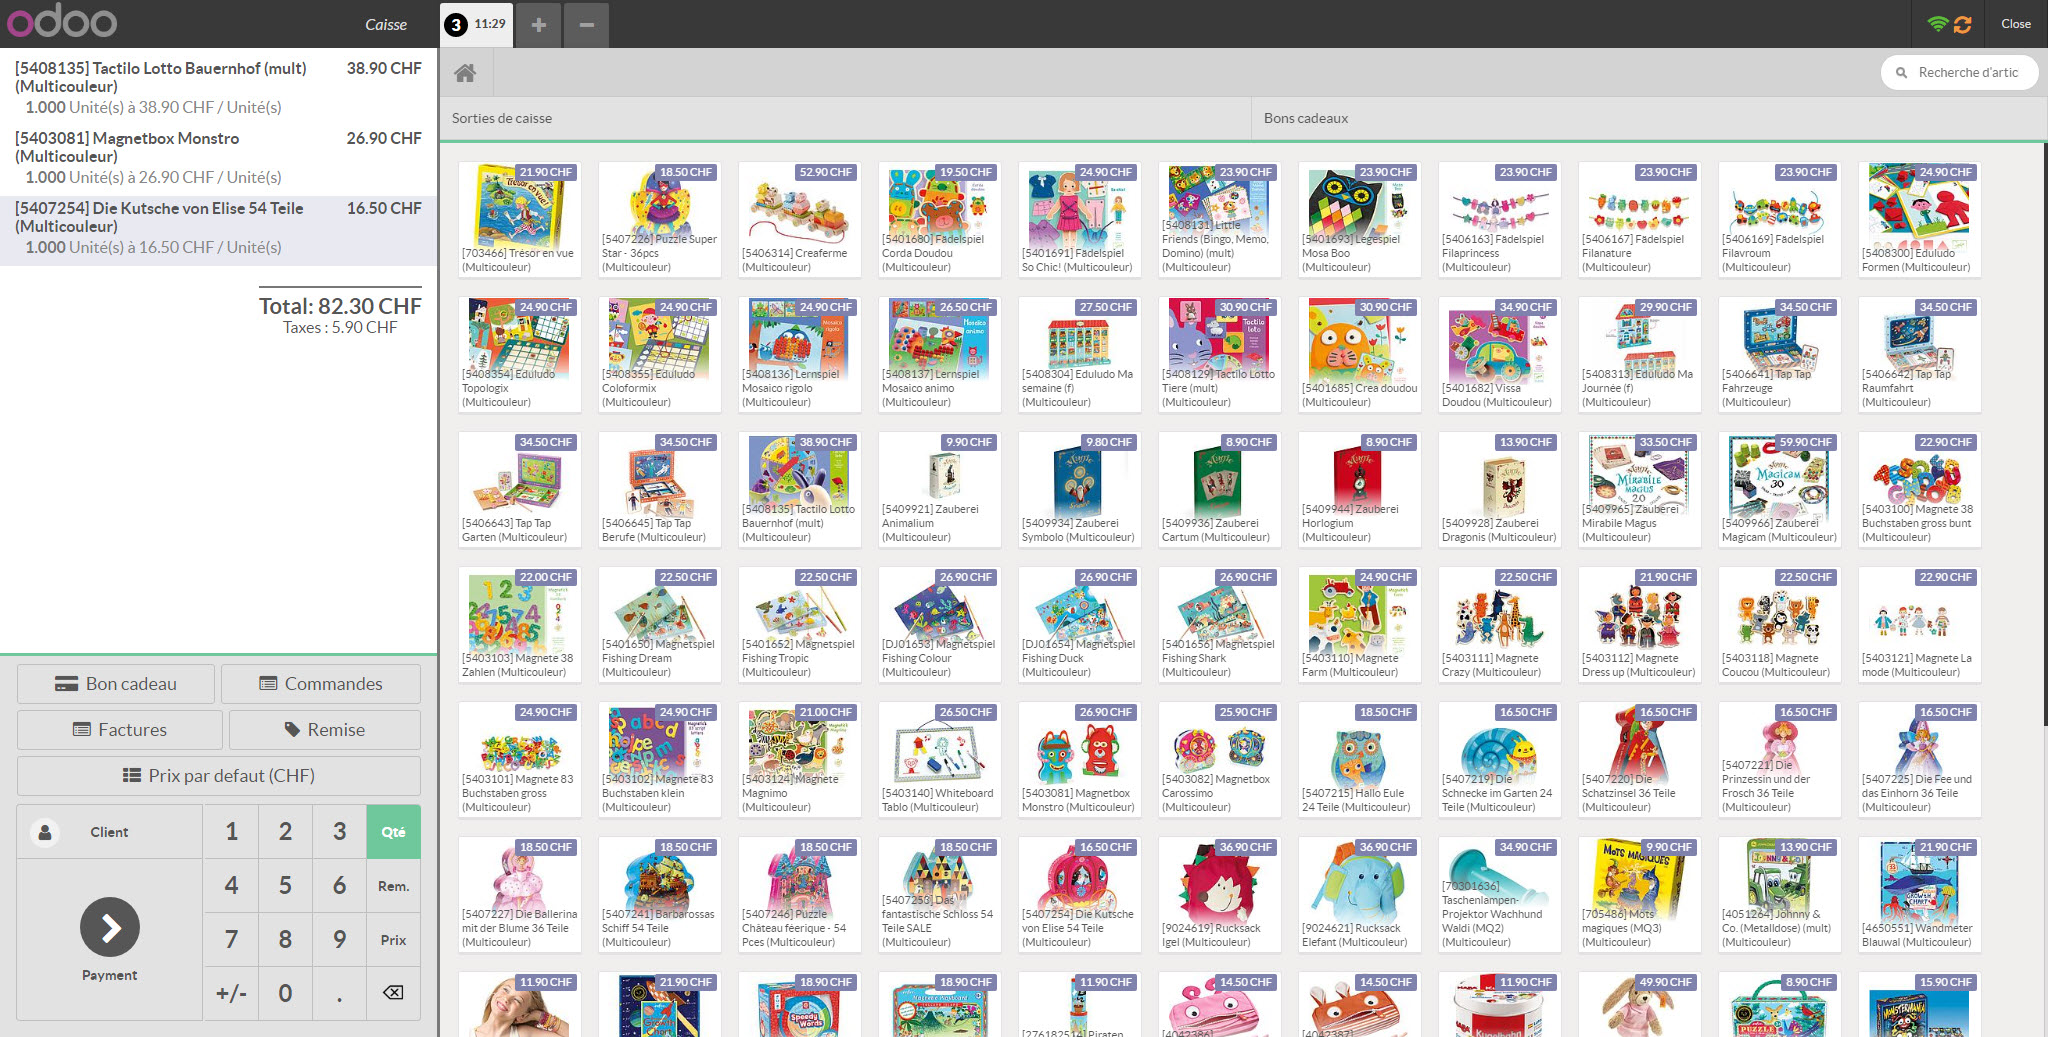The width and height of the screenshot is (2048, 1037).
Task: Click the orange sync status icon
Action: (x=1962, y=24)
